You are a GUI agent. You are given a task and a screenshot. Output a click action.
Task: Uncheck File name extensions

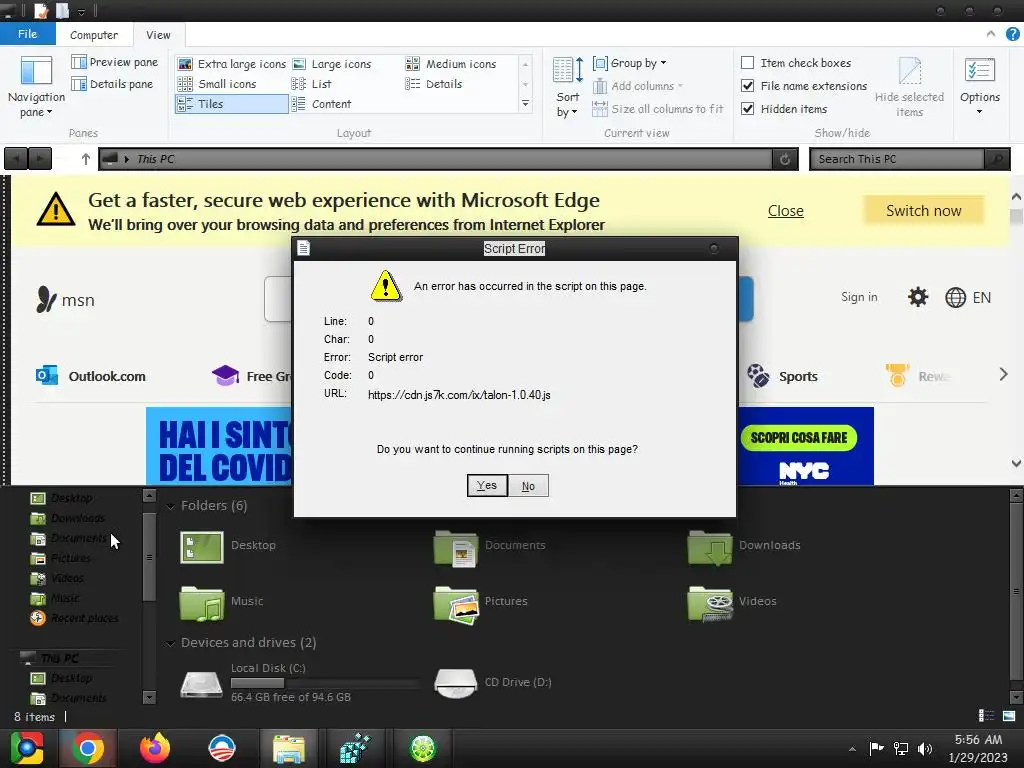click(x=748, y=86)
